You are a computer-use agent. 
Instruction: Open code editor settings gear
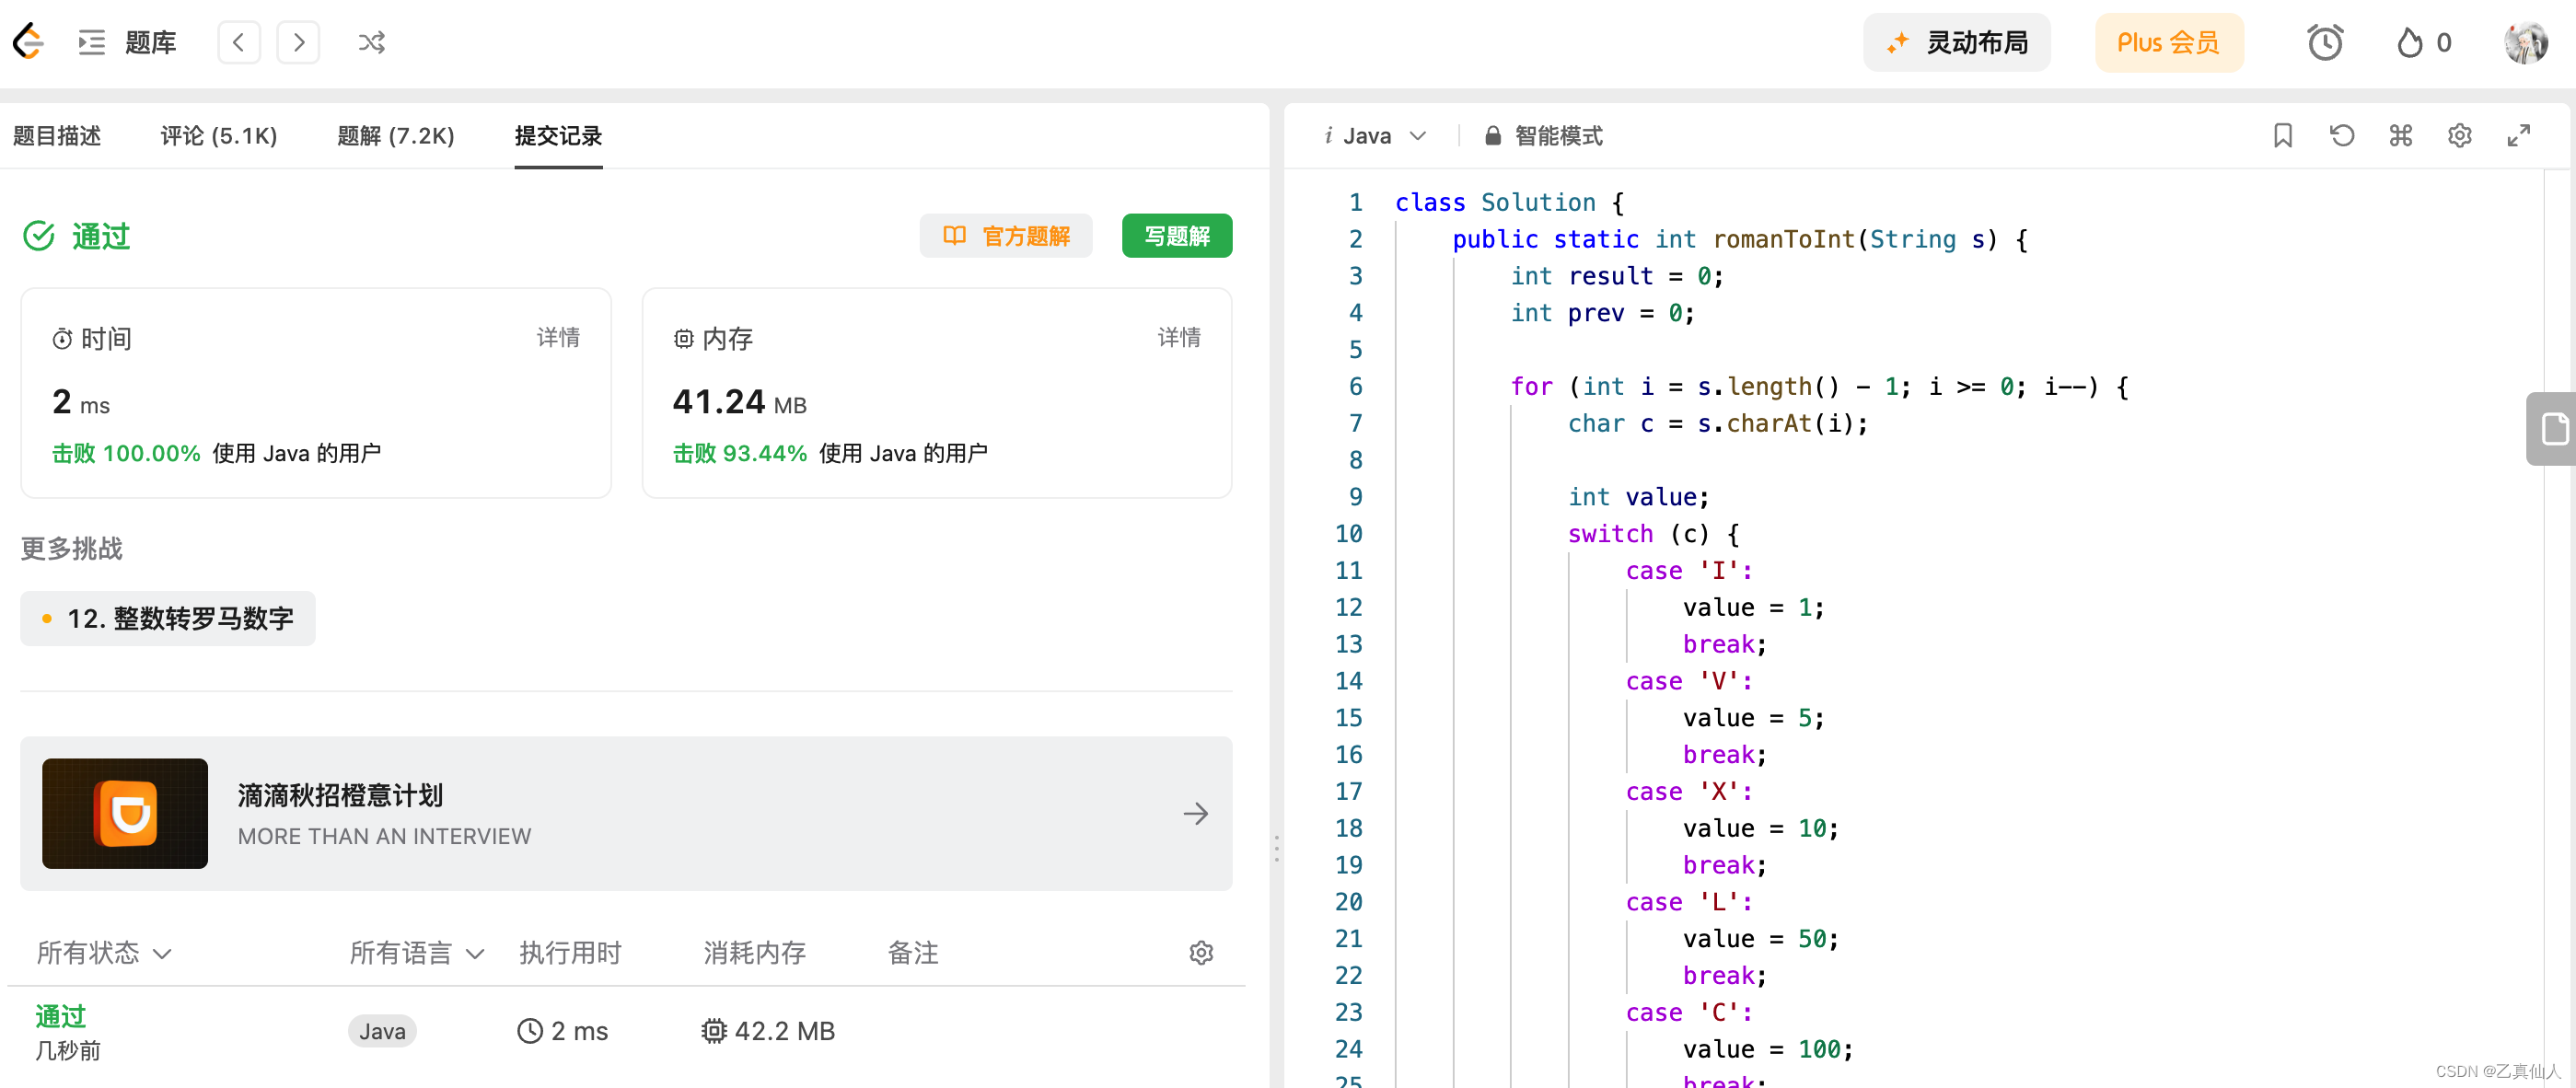point(2460,135)
